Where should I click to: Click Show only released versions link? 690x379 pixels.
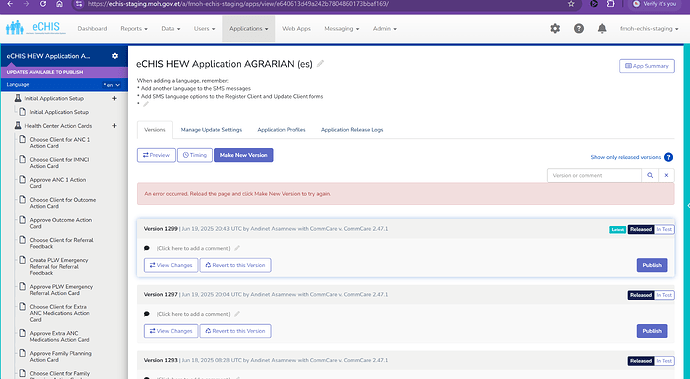coord(625,157)
